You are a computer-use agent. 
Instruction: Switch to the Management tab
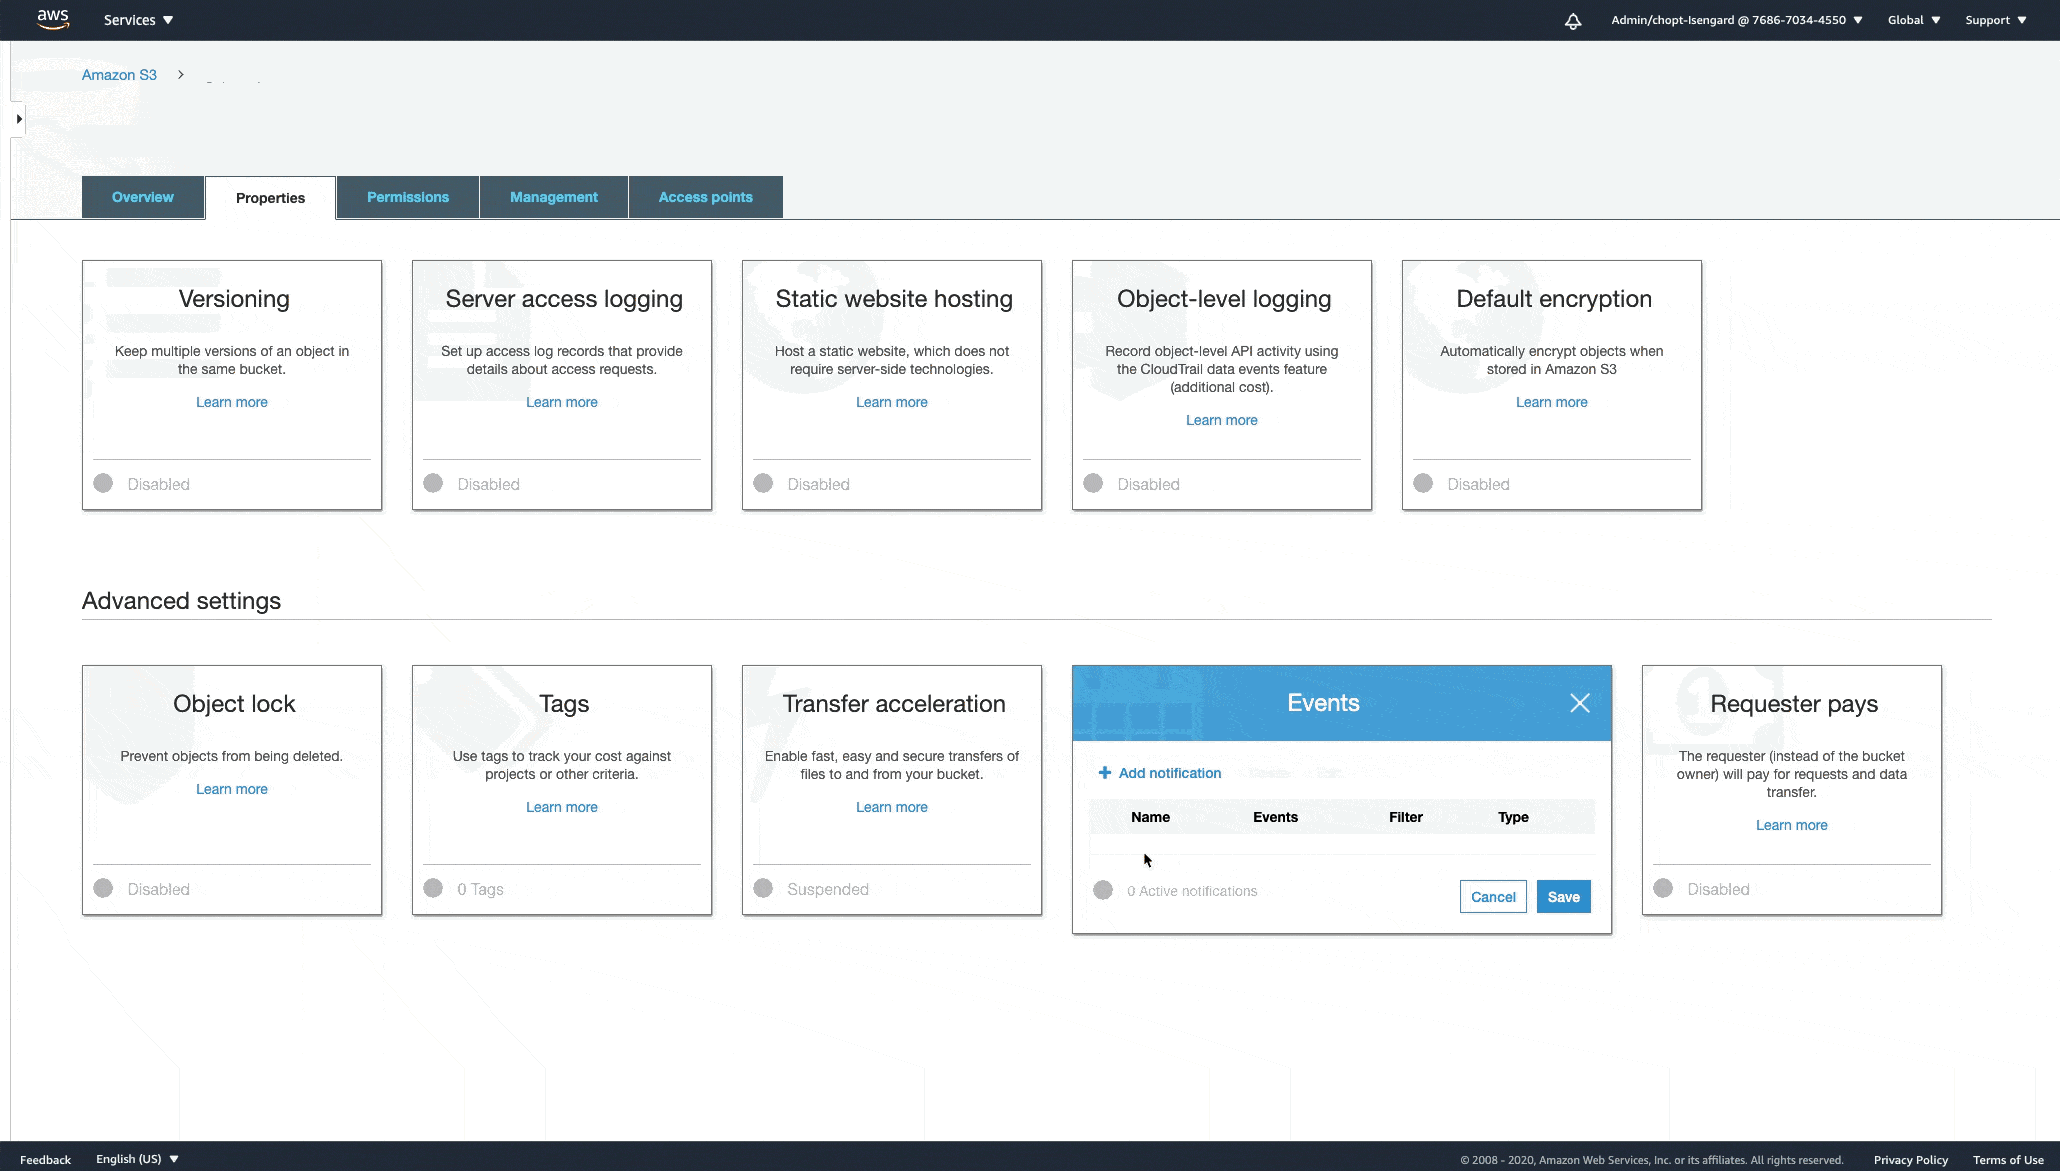pos(554,197)
